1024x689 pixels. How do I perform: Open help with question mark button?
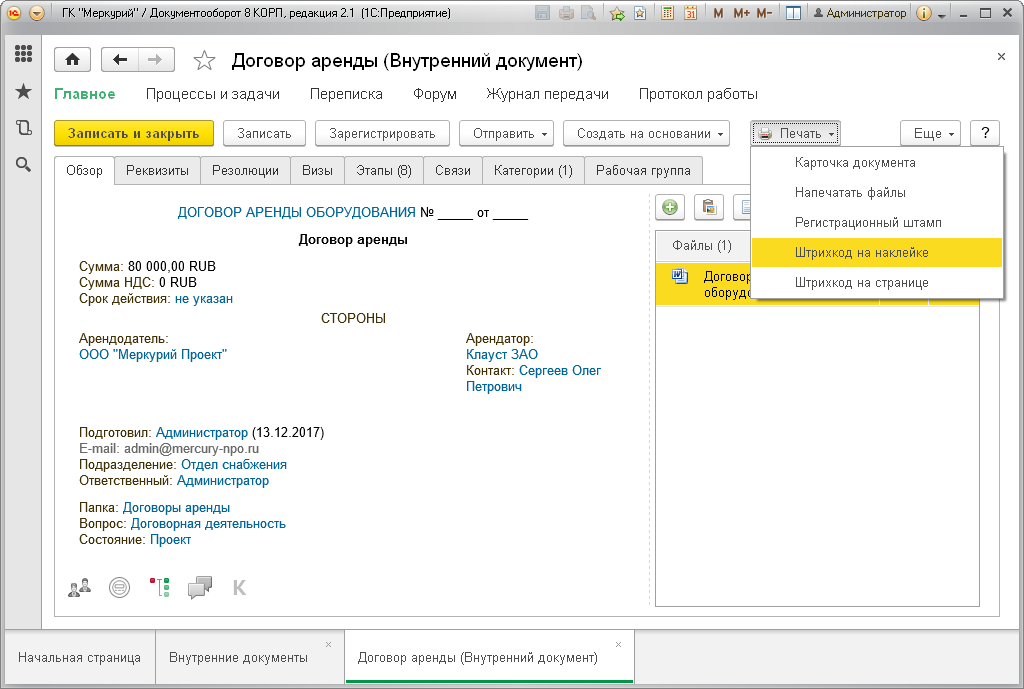[x=985, y=133]
